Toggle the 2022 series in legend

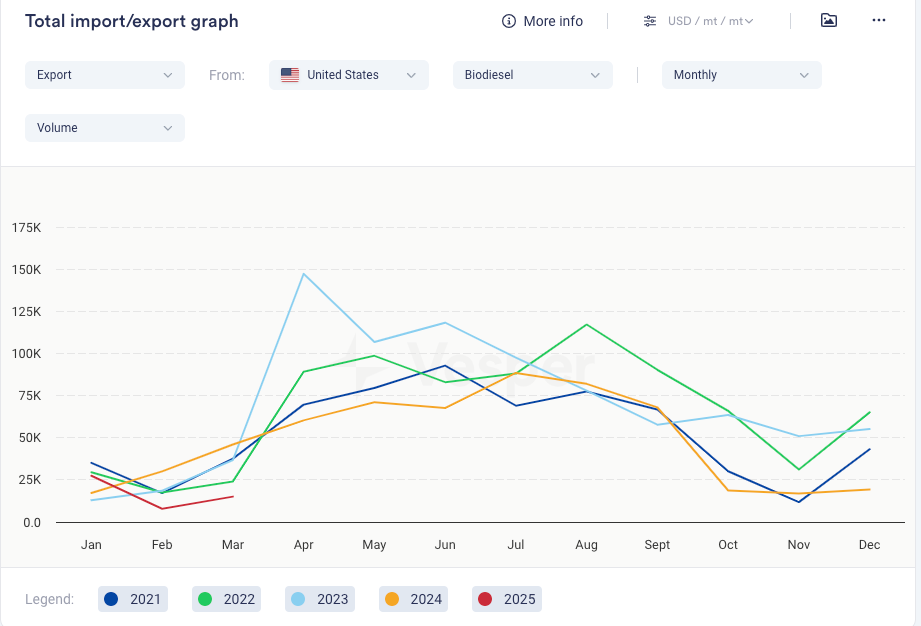[x=227, y=599]
